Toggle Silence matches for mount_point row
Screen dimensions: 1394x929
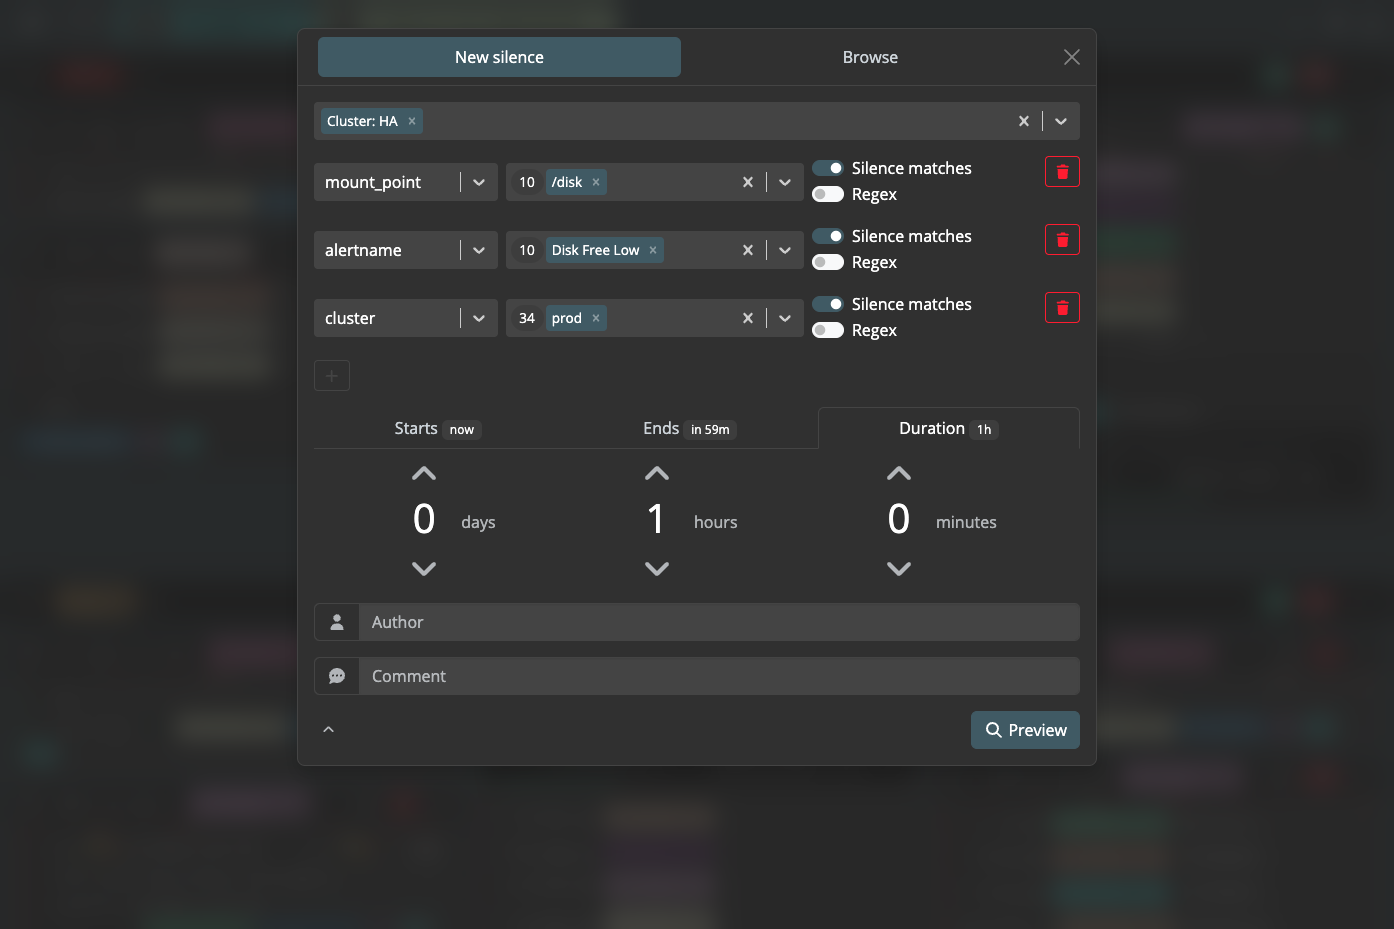point(828,168)
